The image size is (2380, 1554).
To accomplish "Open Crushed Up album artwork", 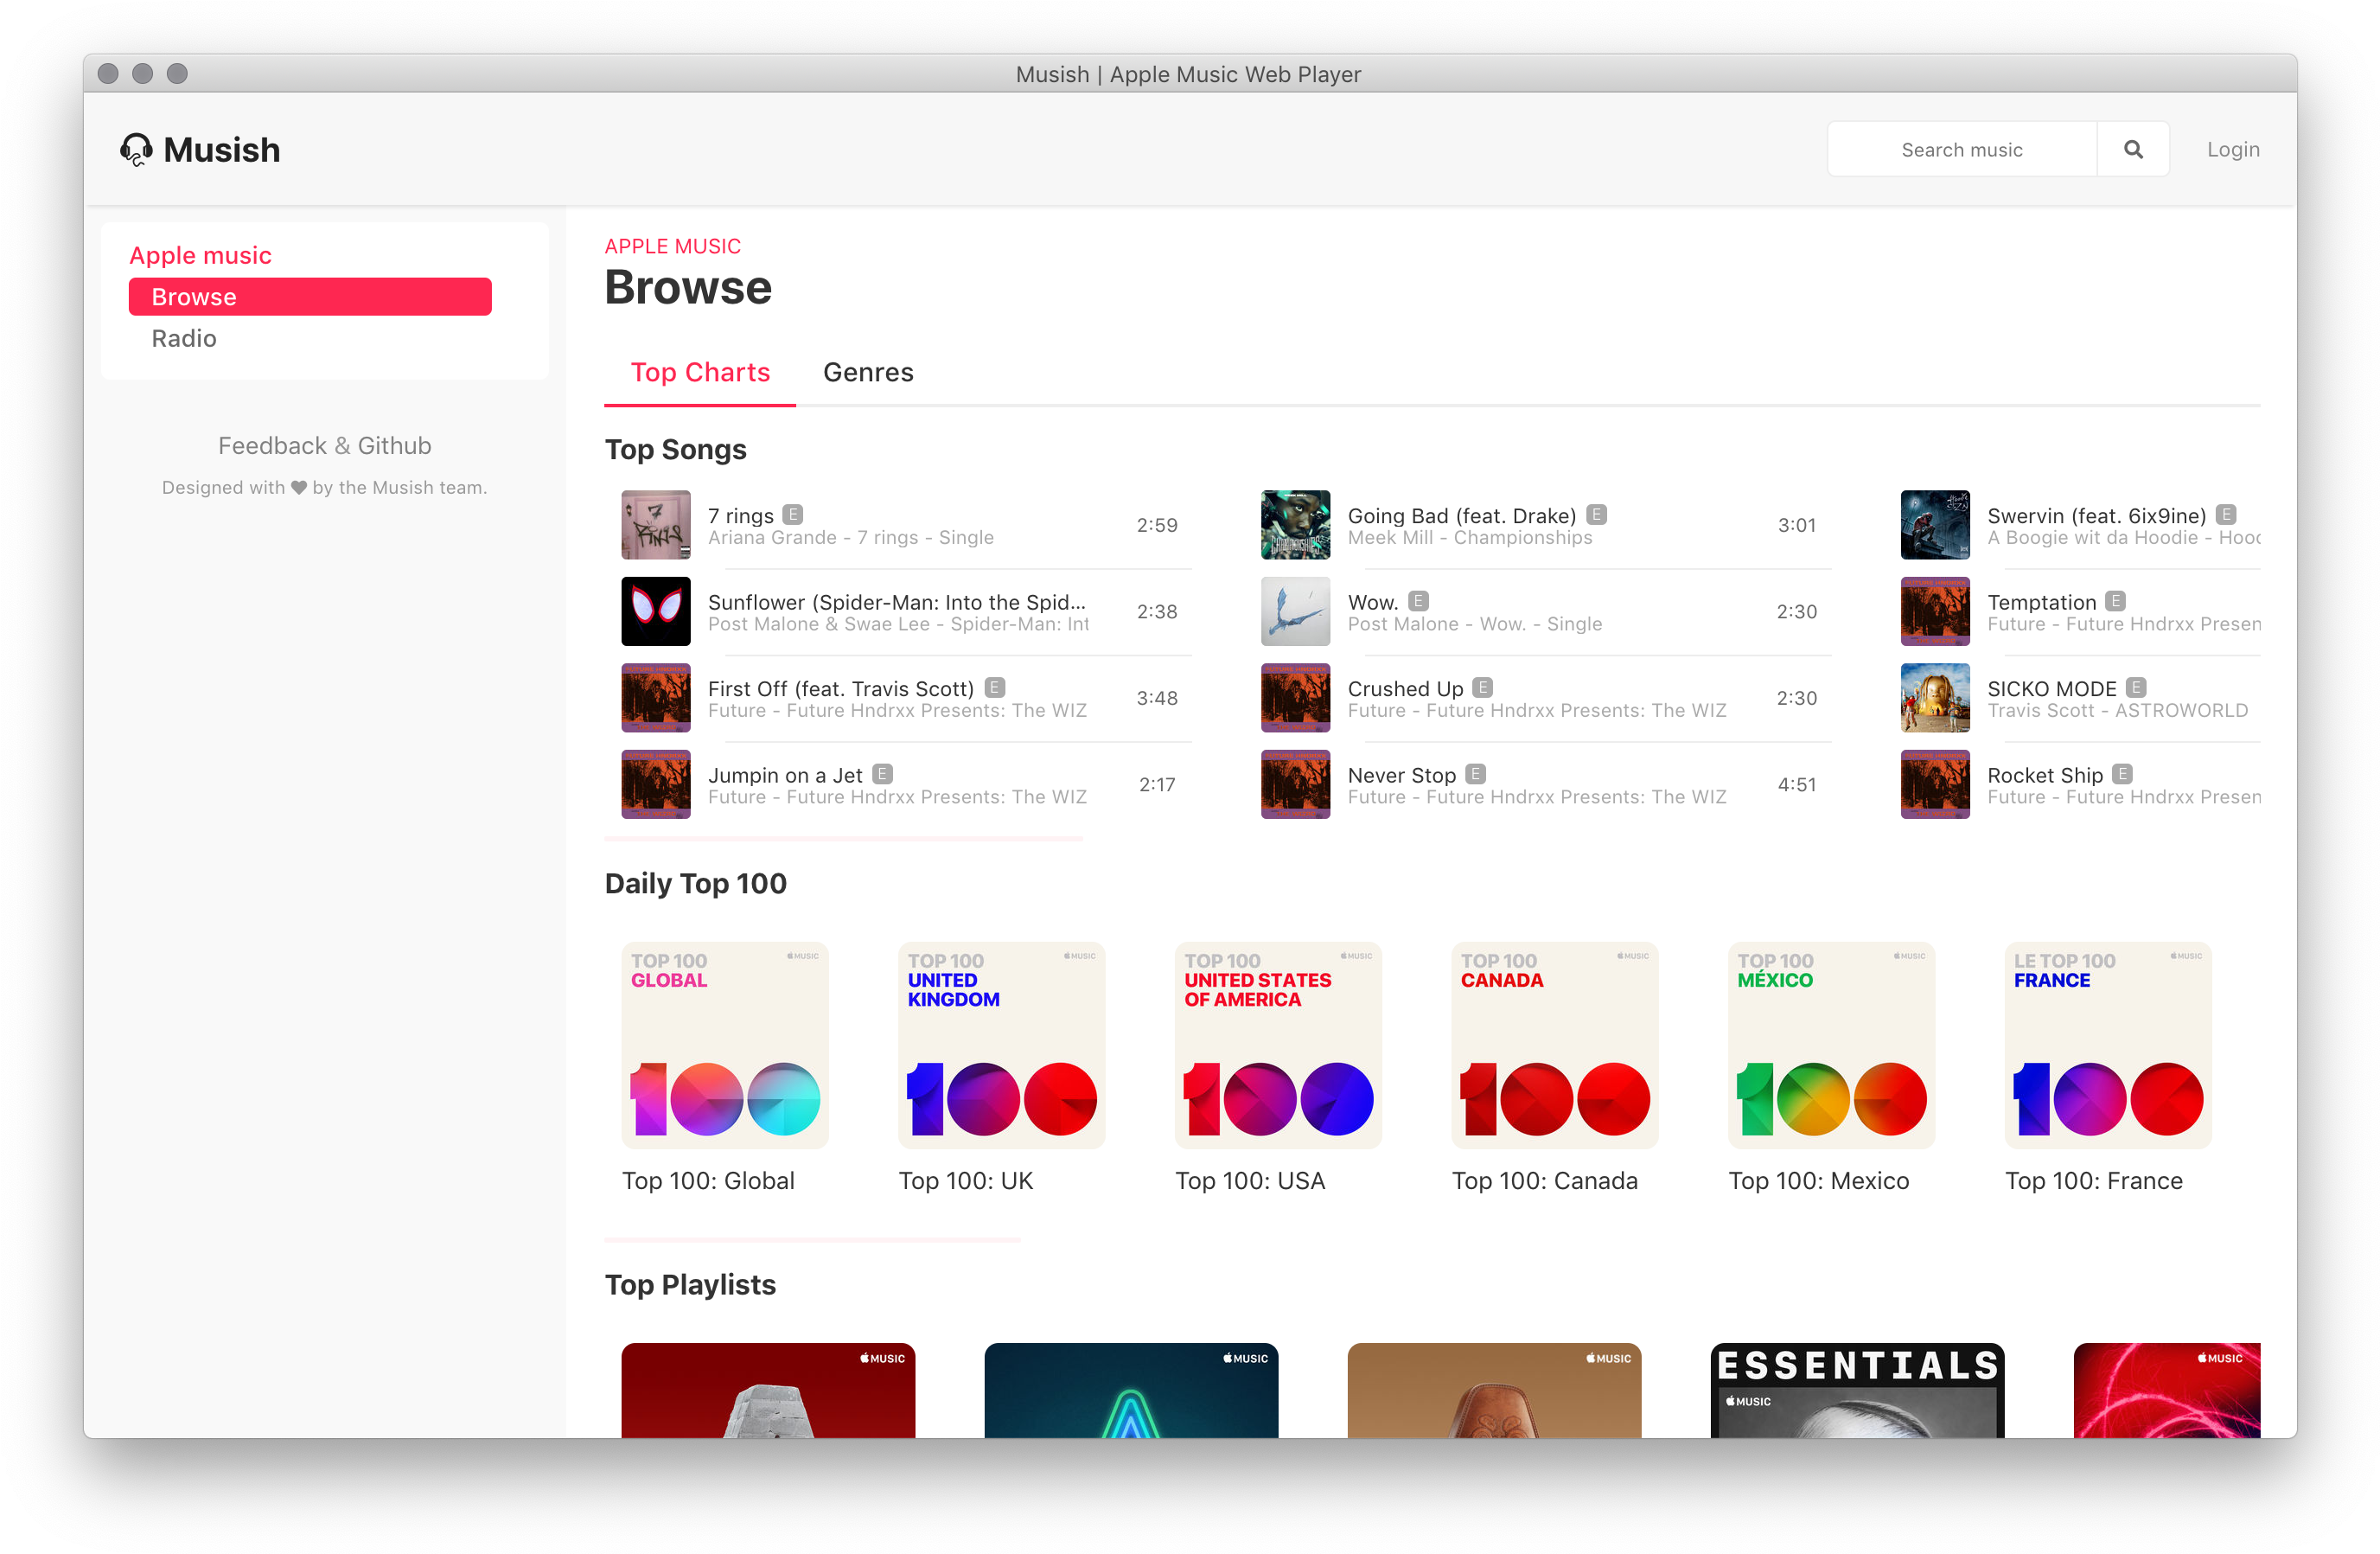I will click(1296, 698).
